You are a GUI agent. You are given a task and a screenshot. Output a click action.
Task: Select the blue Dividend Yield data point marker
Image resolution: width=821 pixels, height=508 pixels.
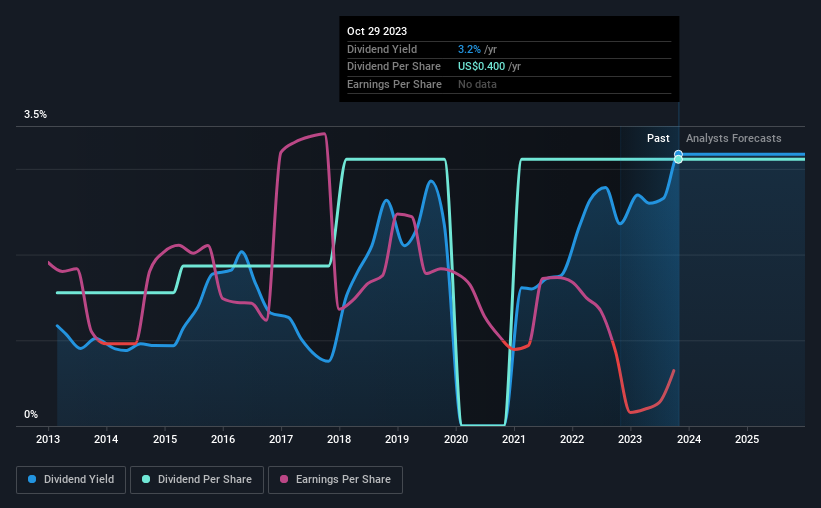click(678, 154)
